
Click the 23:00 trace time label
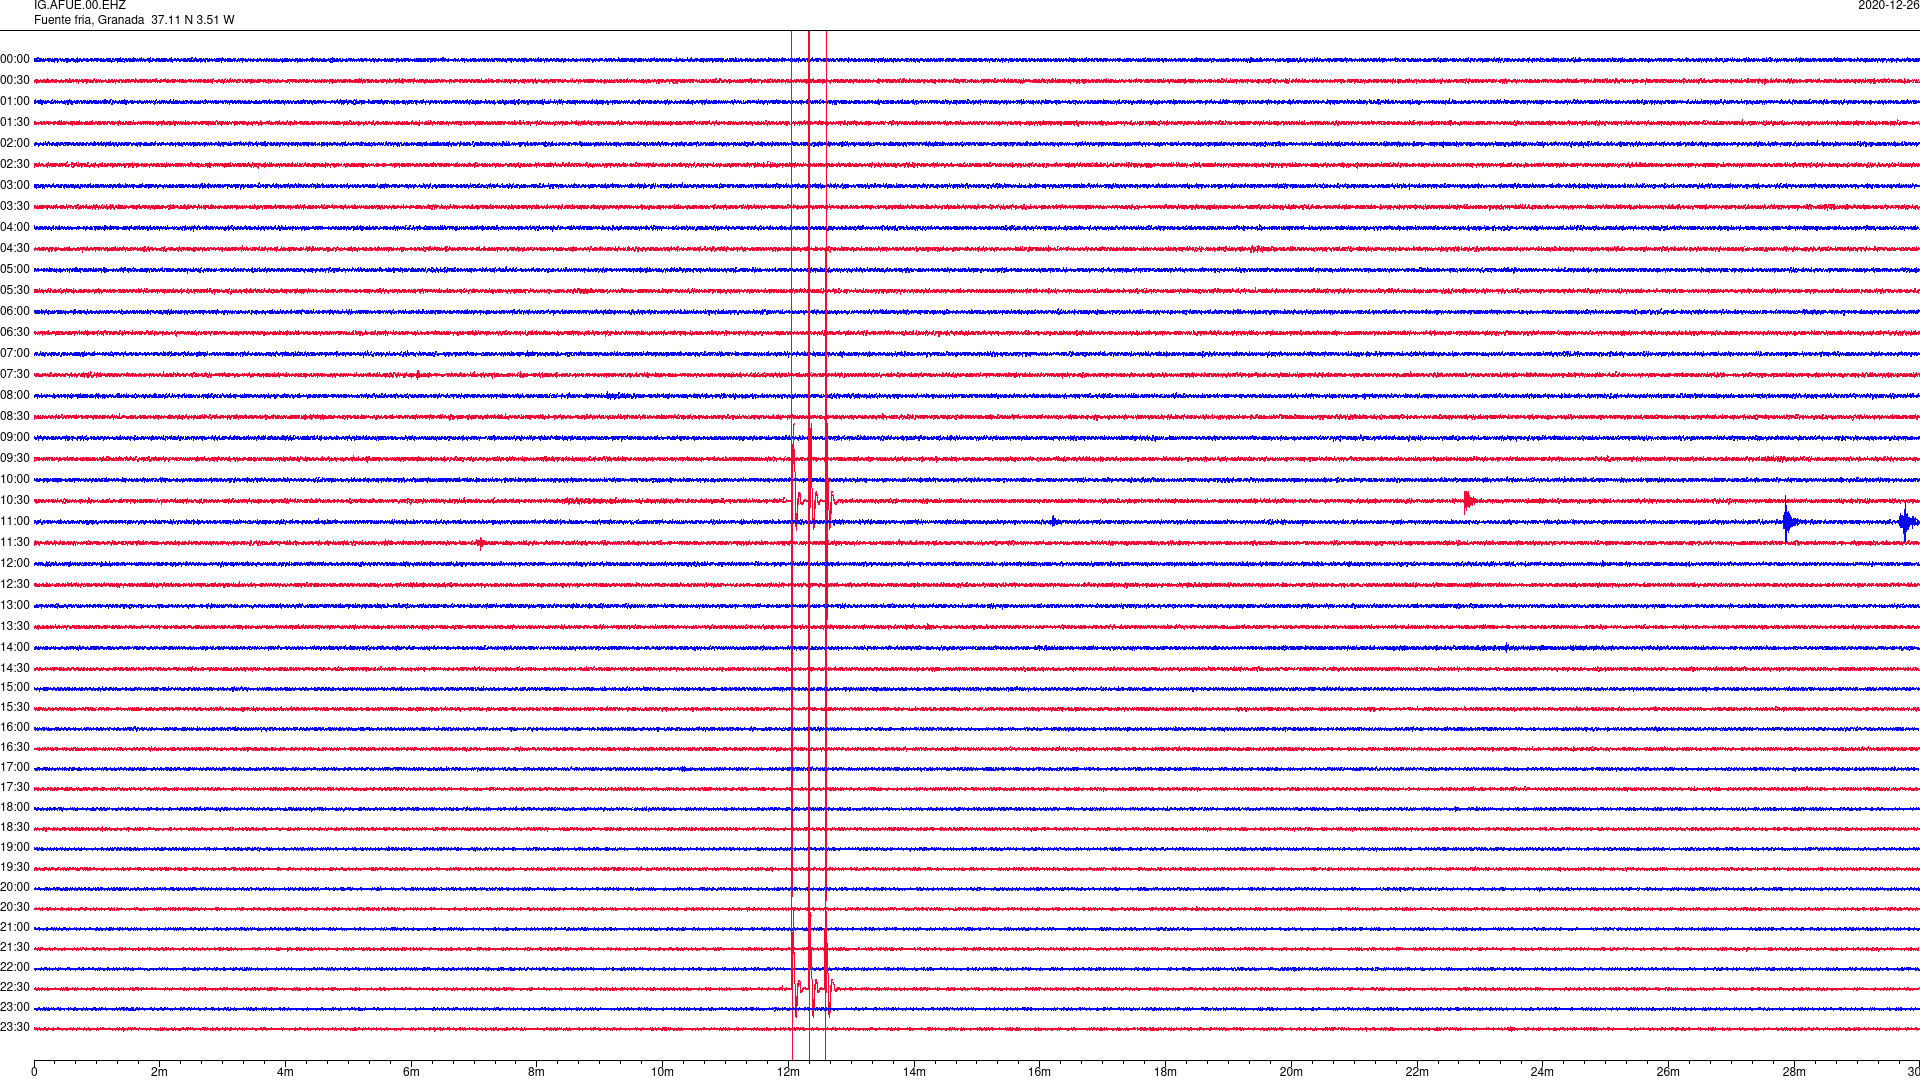[15, 1008]
